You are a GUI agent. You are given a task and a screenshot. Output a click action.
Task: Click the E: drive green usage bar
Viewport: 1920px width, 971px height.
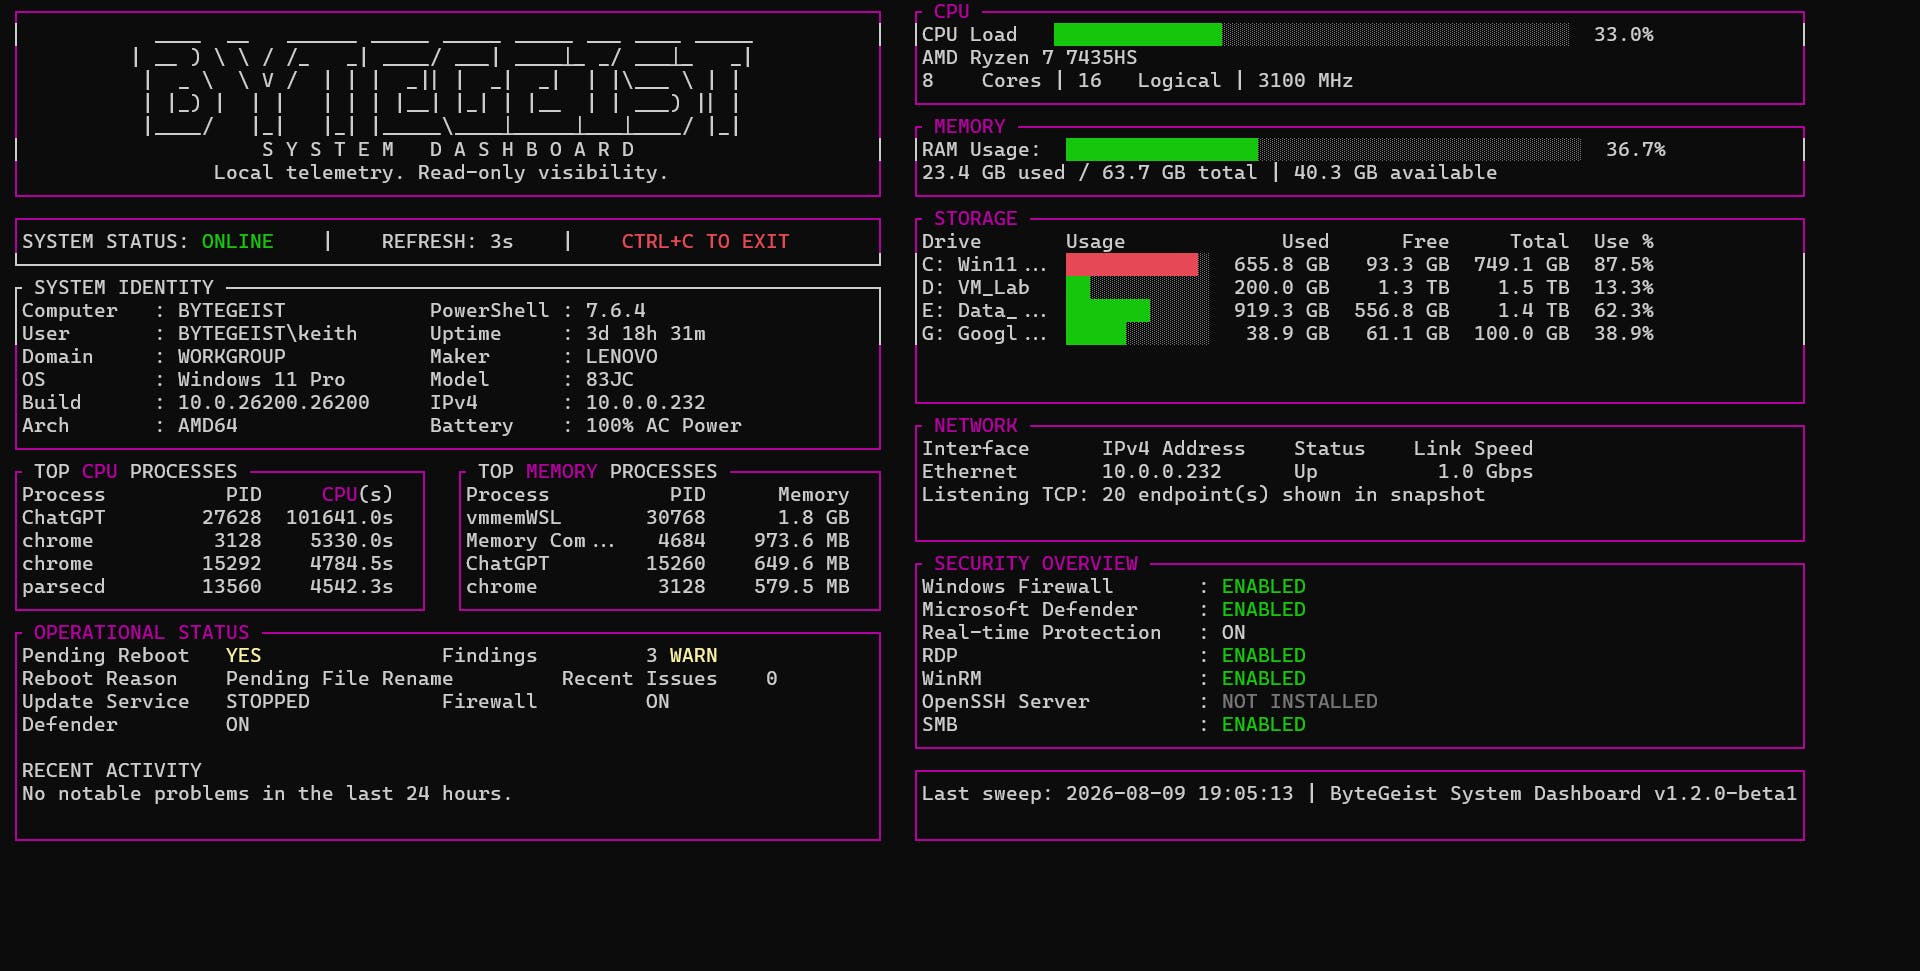(1108, 310)
